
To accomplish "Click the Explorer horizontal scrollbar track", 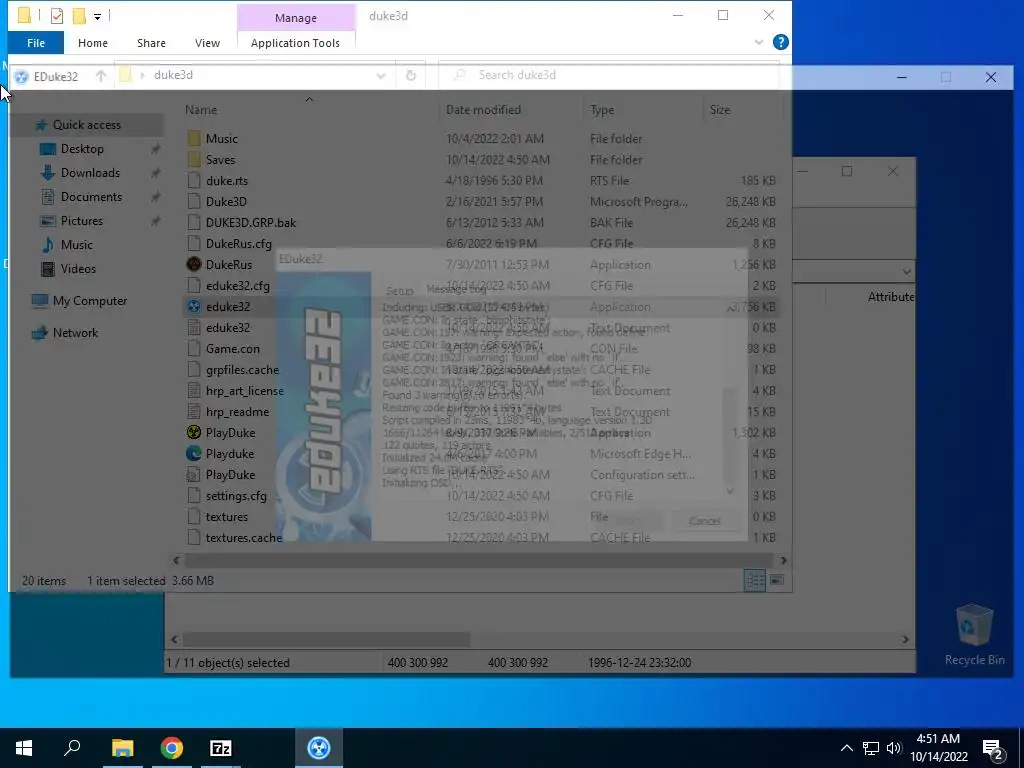I will [x=479, y=560].
